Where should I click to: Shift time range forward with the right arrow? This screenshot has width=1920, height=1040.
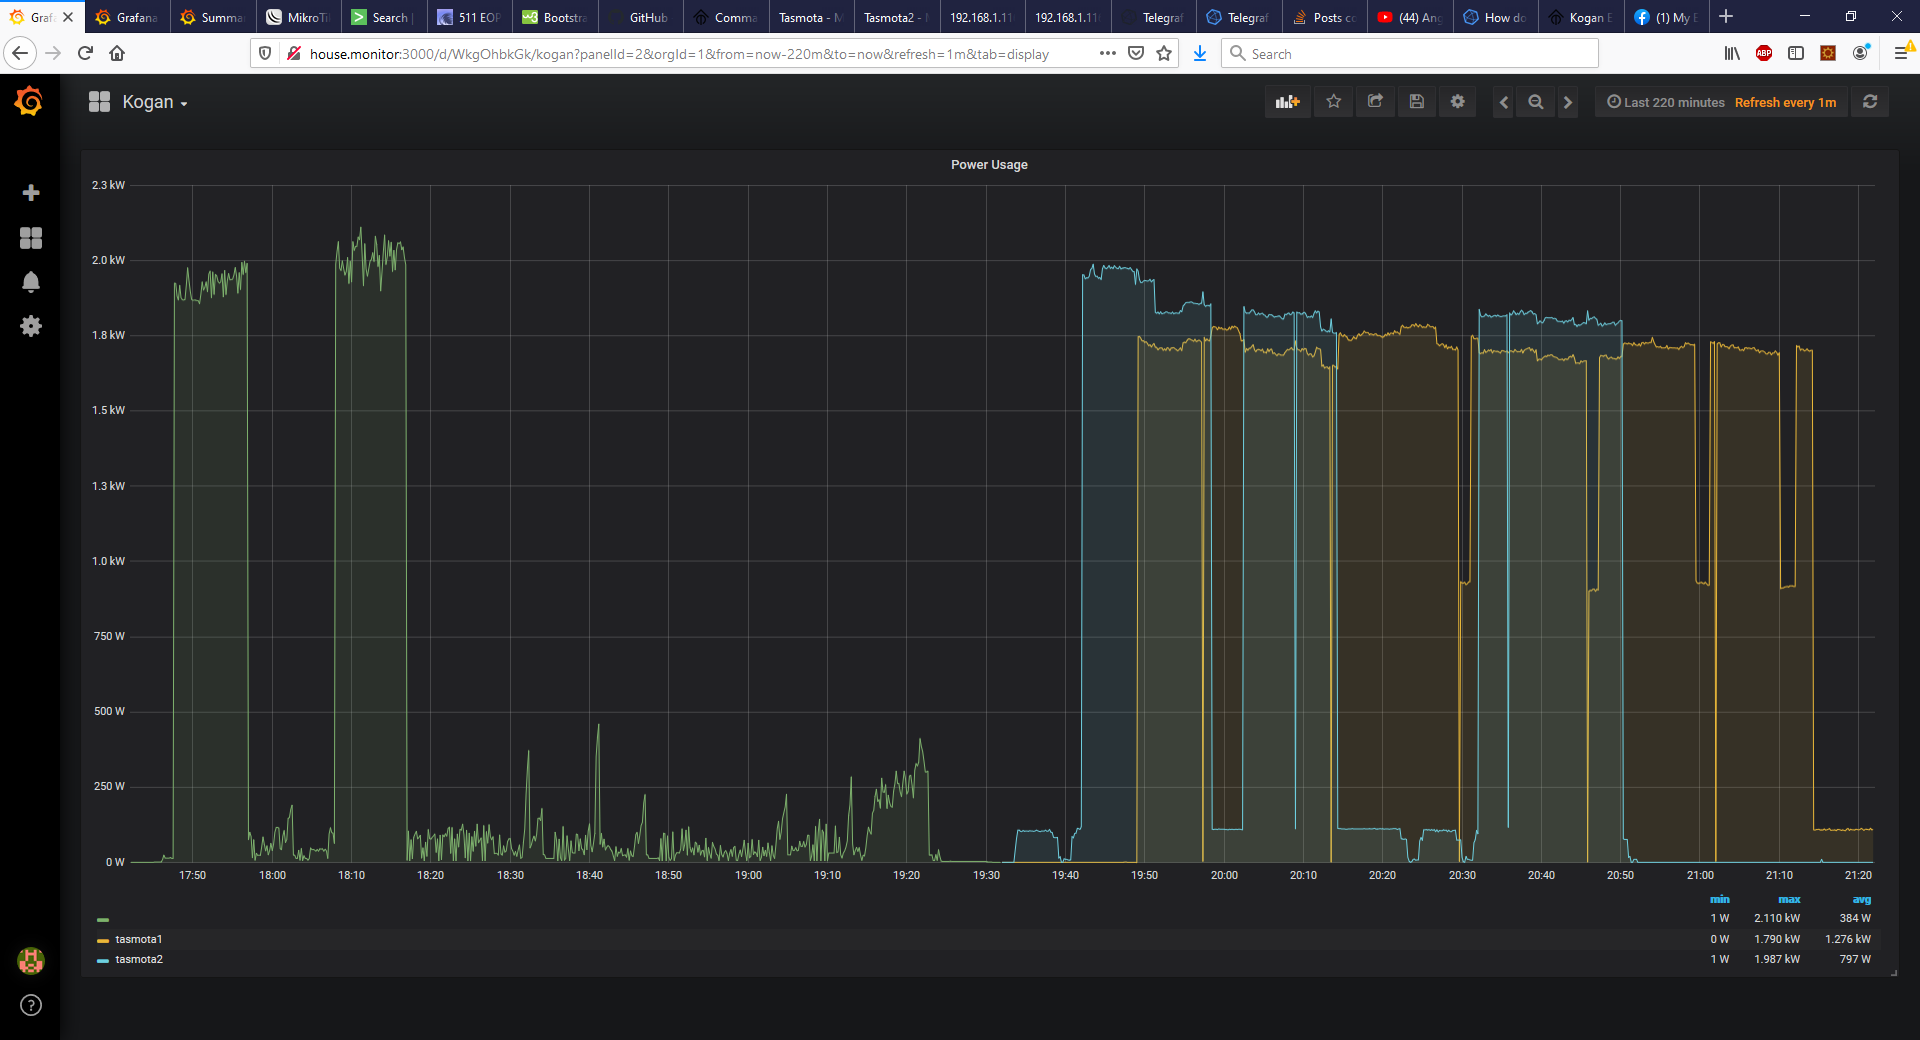click(x=1567, y=101)
